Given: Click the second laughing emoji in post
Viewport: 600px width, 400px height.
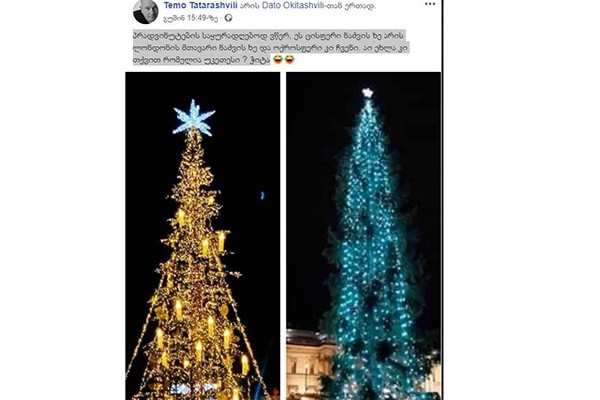Looking at the screenshot, I should click(290, 60).
